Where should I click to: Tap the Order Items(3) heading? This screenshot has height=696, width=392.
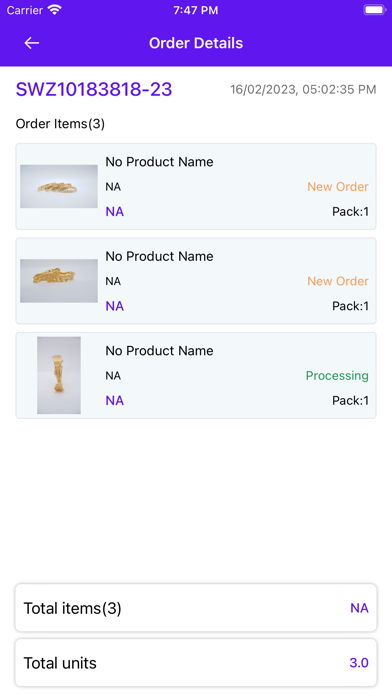[x=60, y=124]
